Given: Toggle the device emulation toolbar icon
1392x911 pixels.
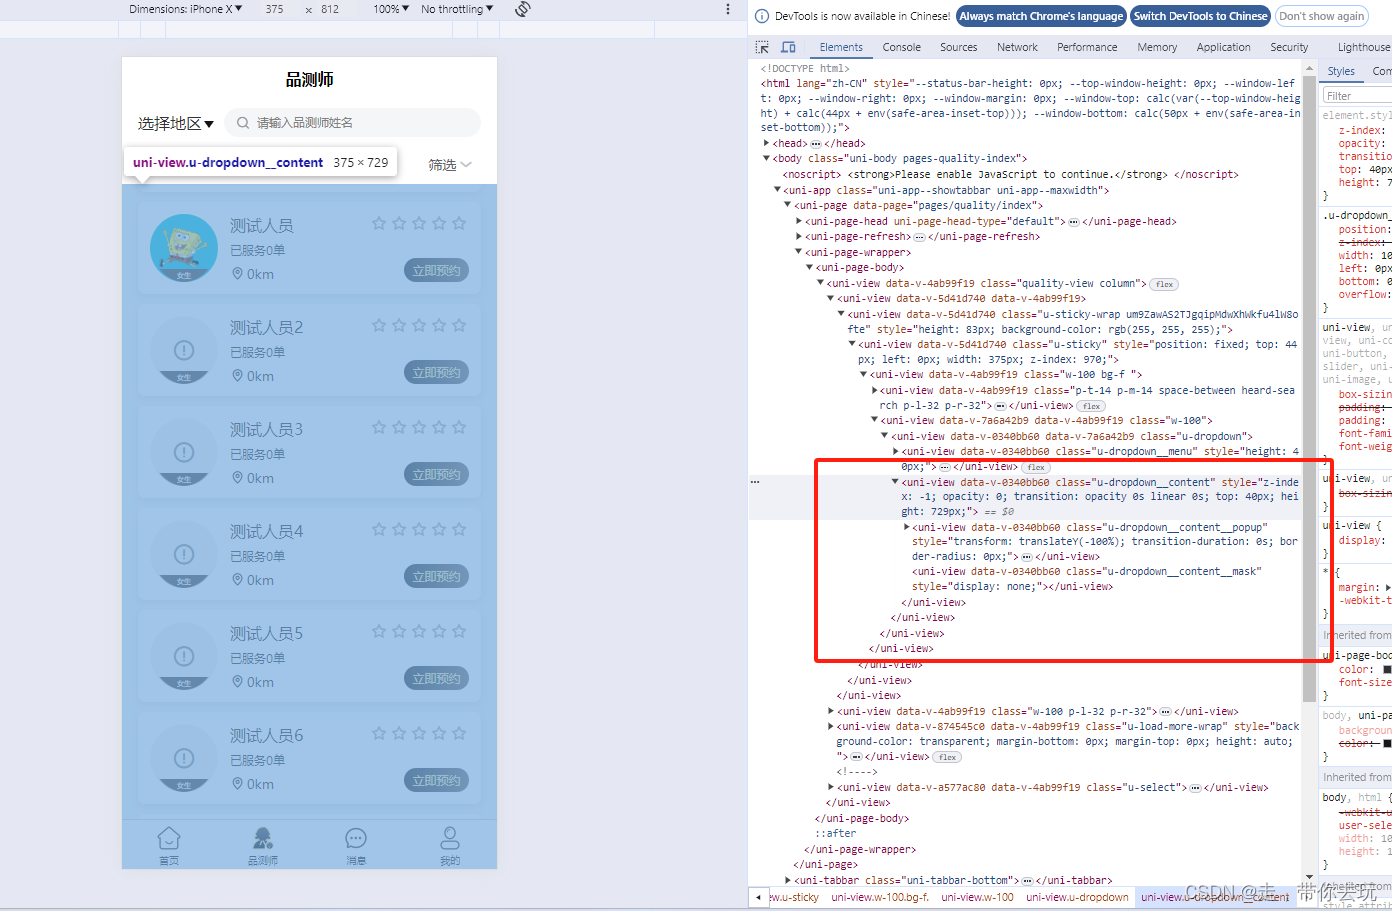Looking at the screenshot, I should pos(786,46).
